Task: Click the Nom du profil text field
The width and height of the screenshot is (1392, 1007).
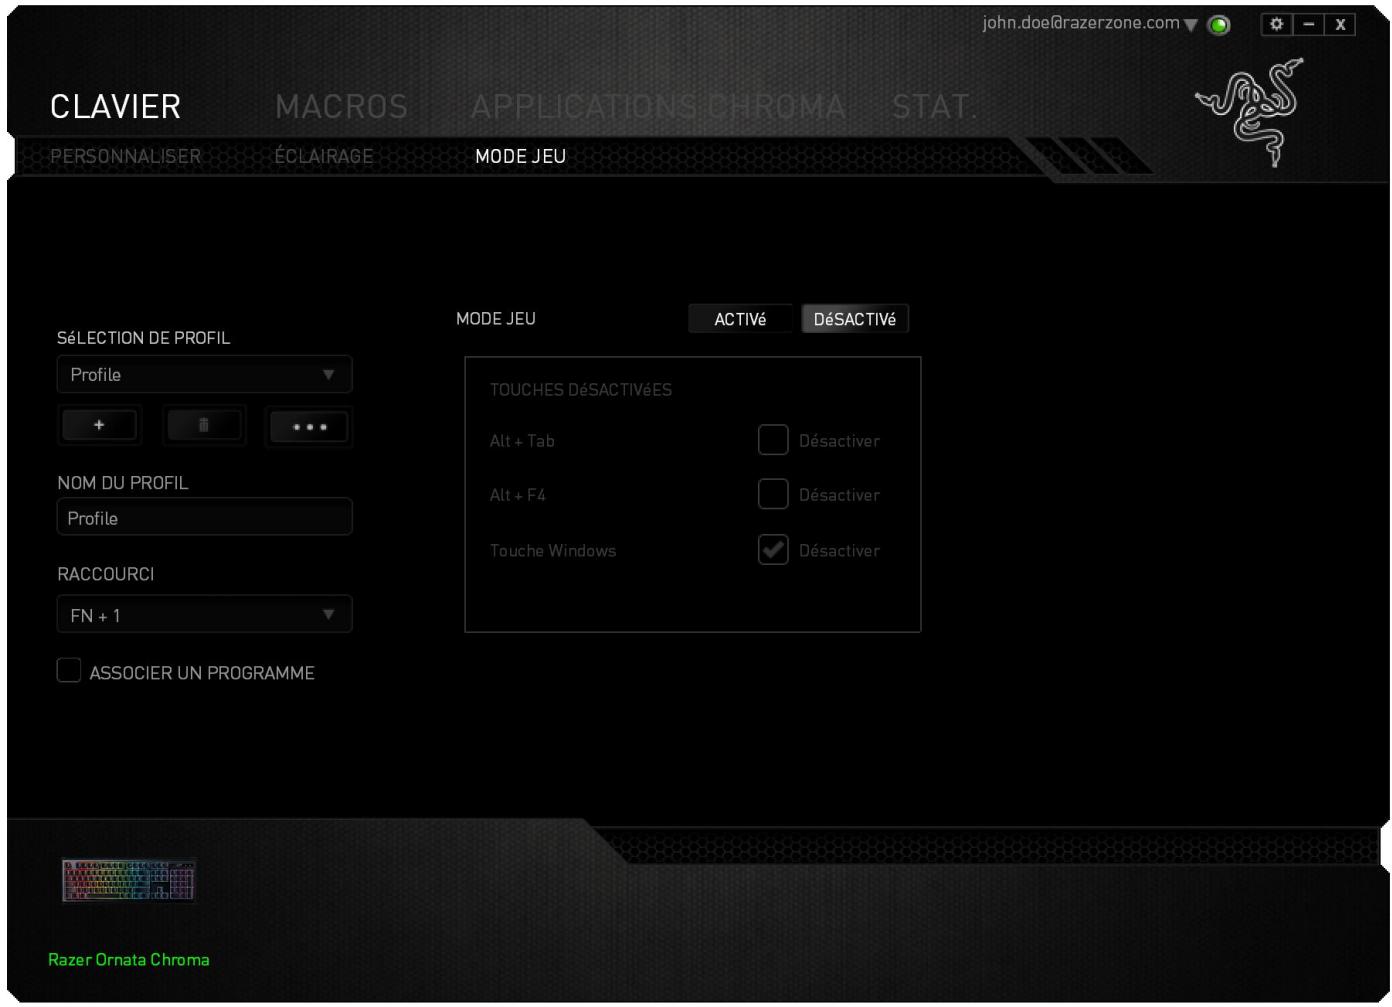Action: [x=204, y=518]
